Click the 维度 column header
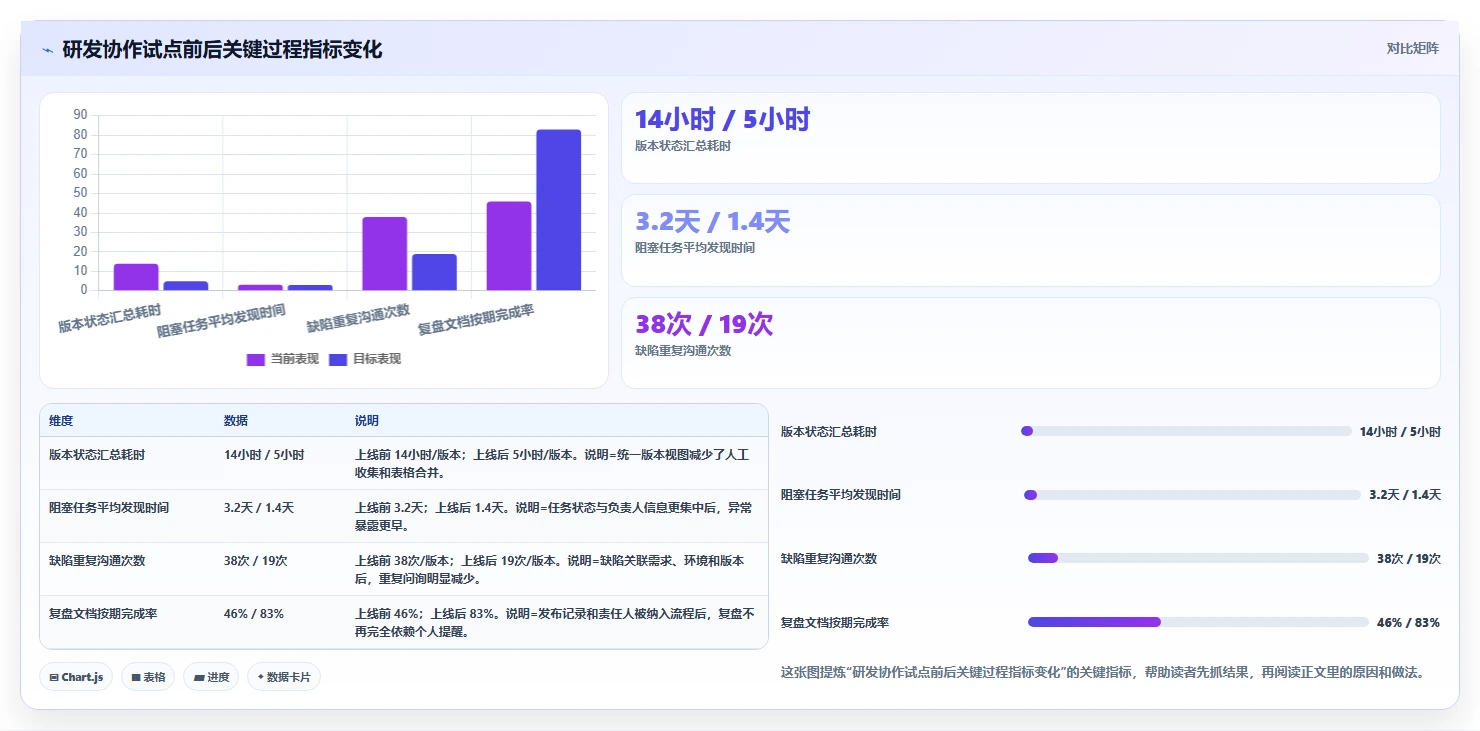 61,421
